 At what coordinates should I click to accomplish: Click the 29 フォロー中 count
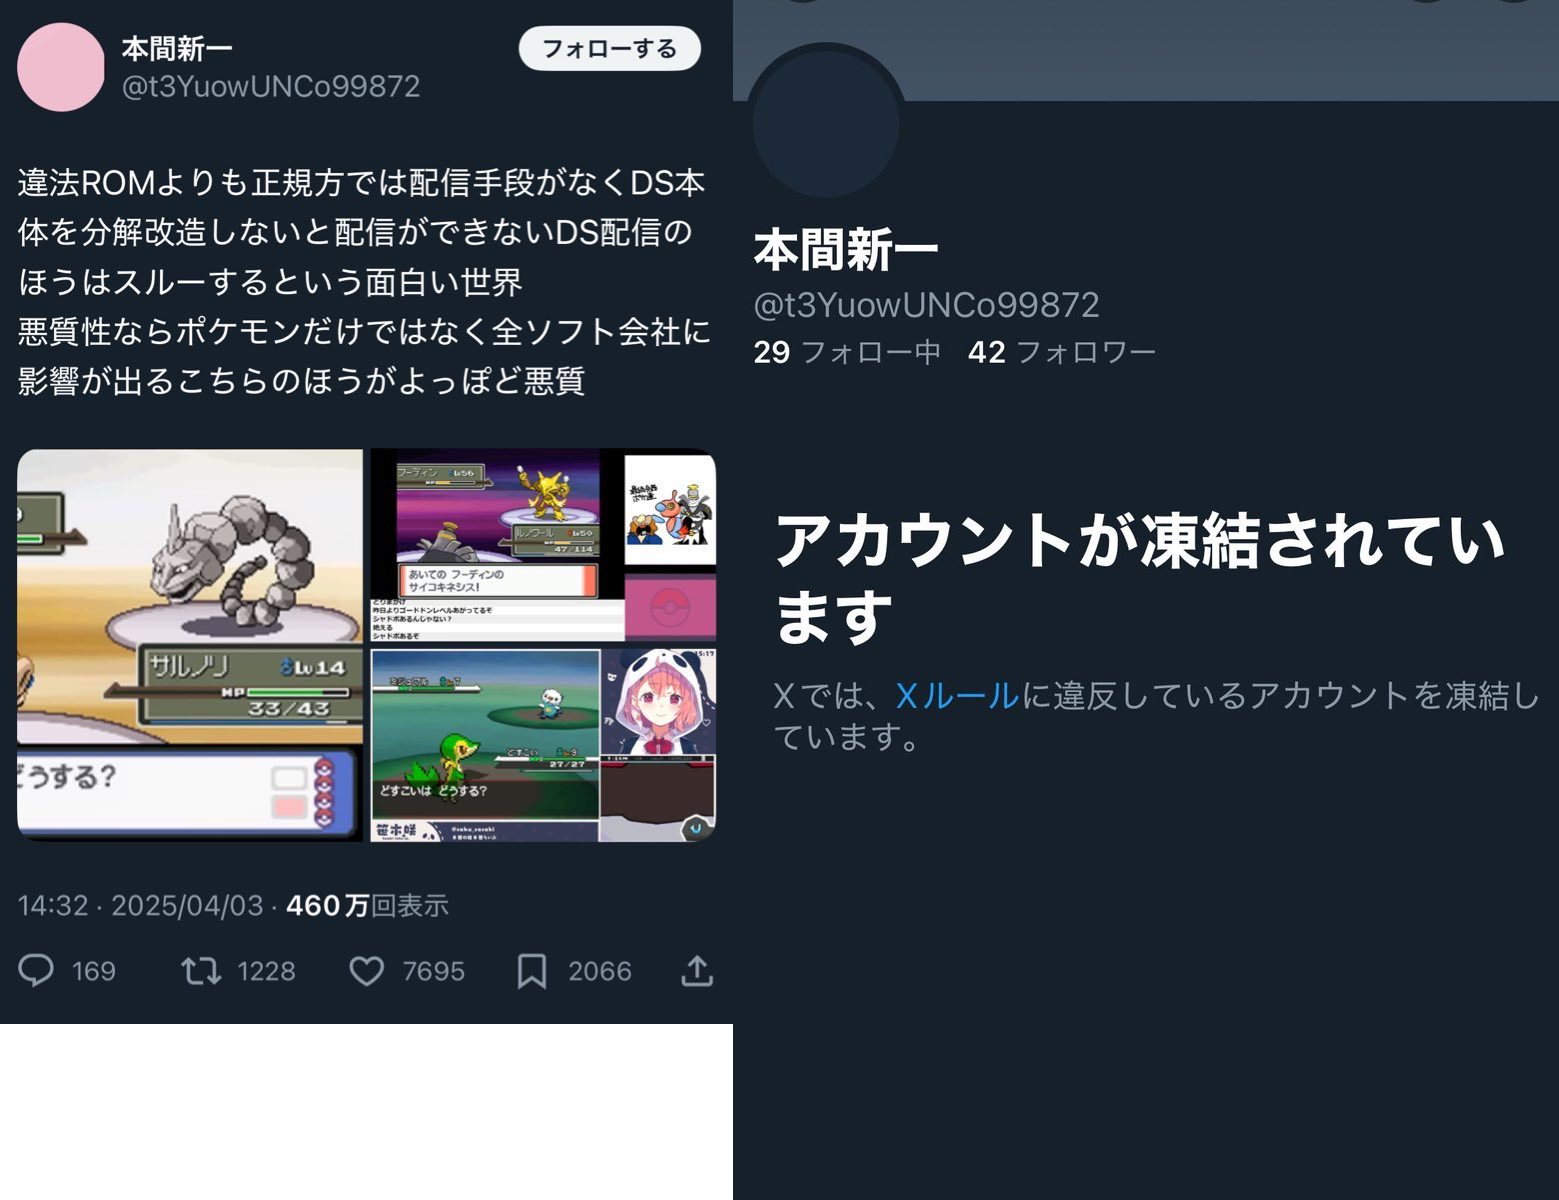[847, 352]
